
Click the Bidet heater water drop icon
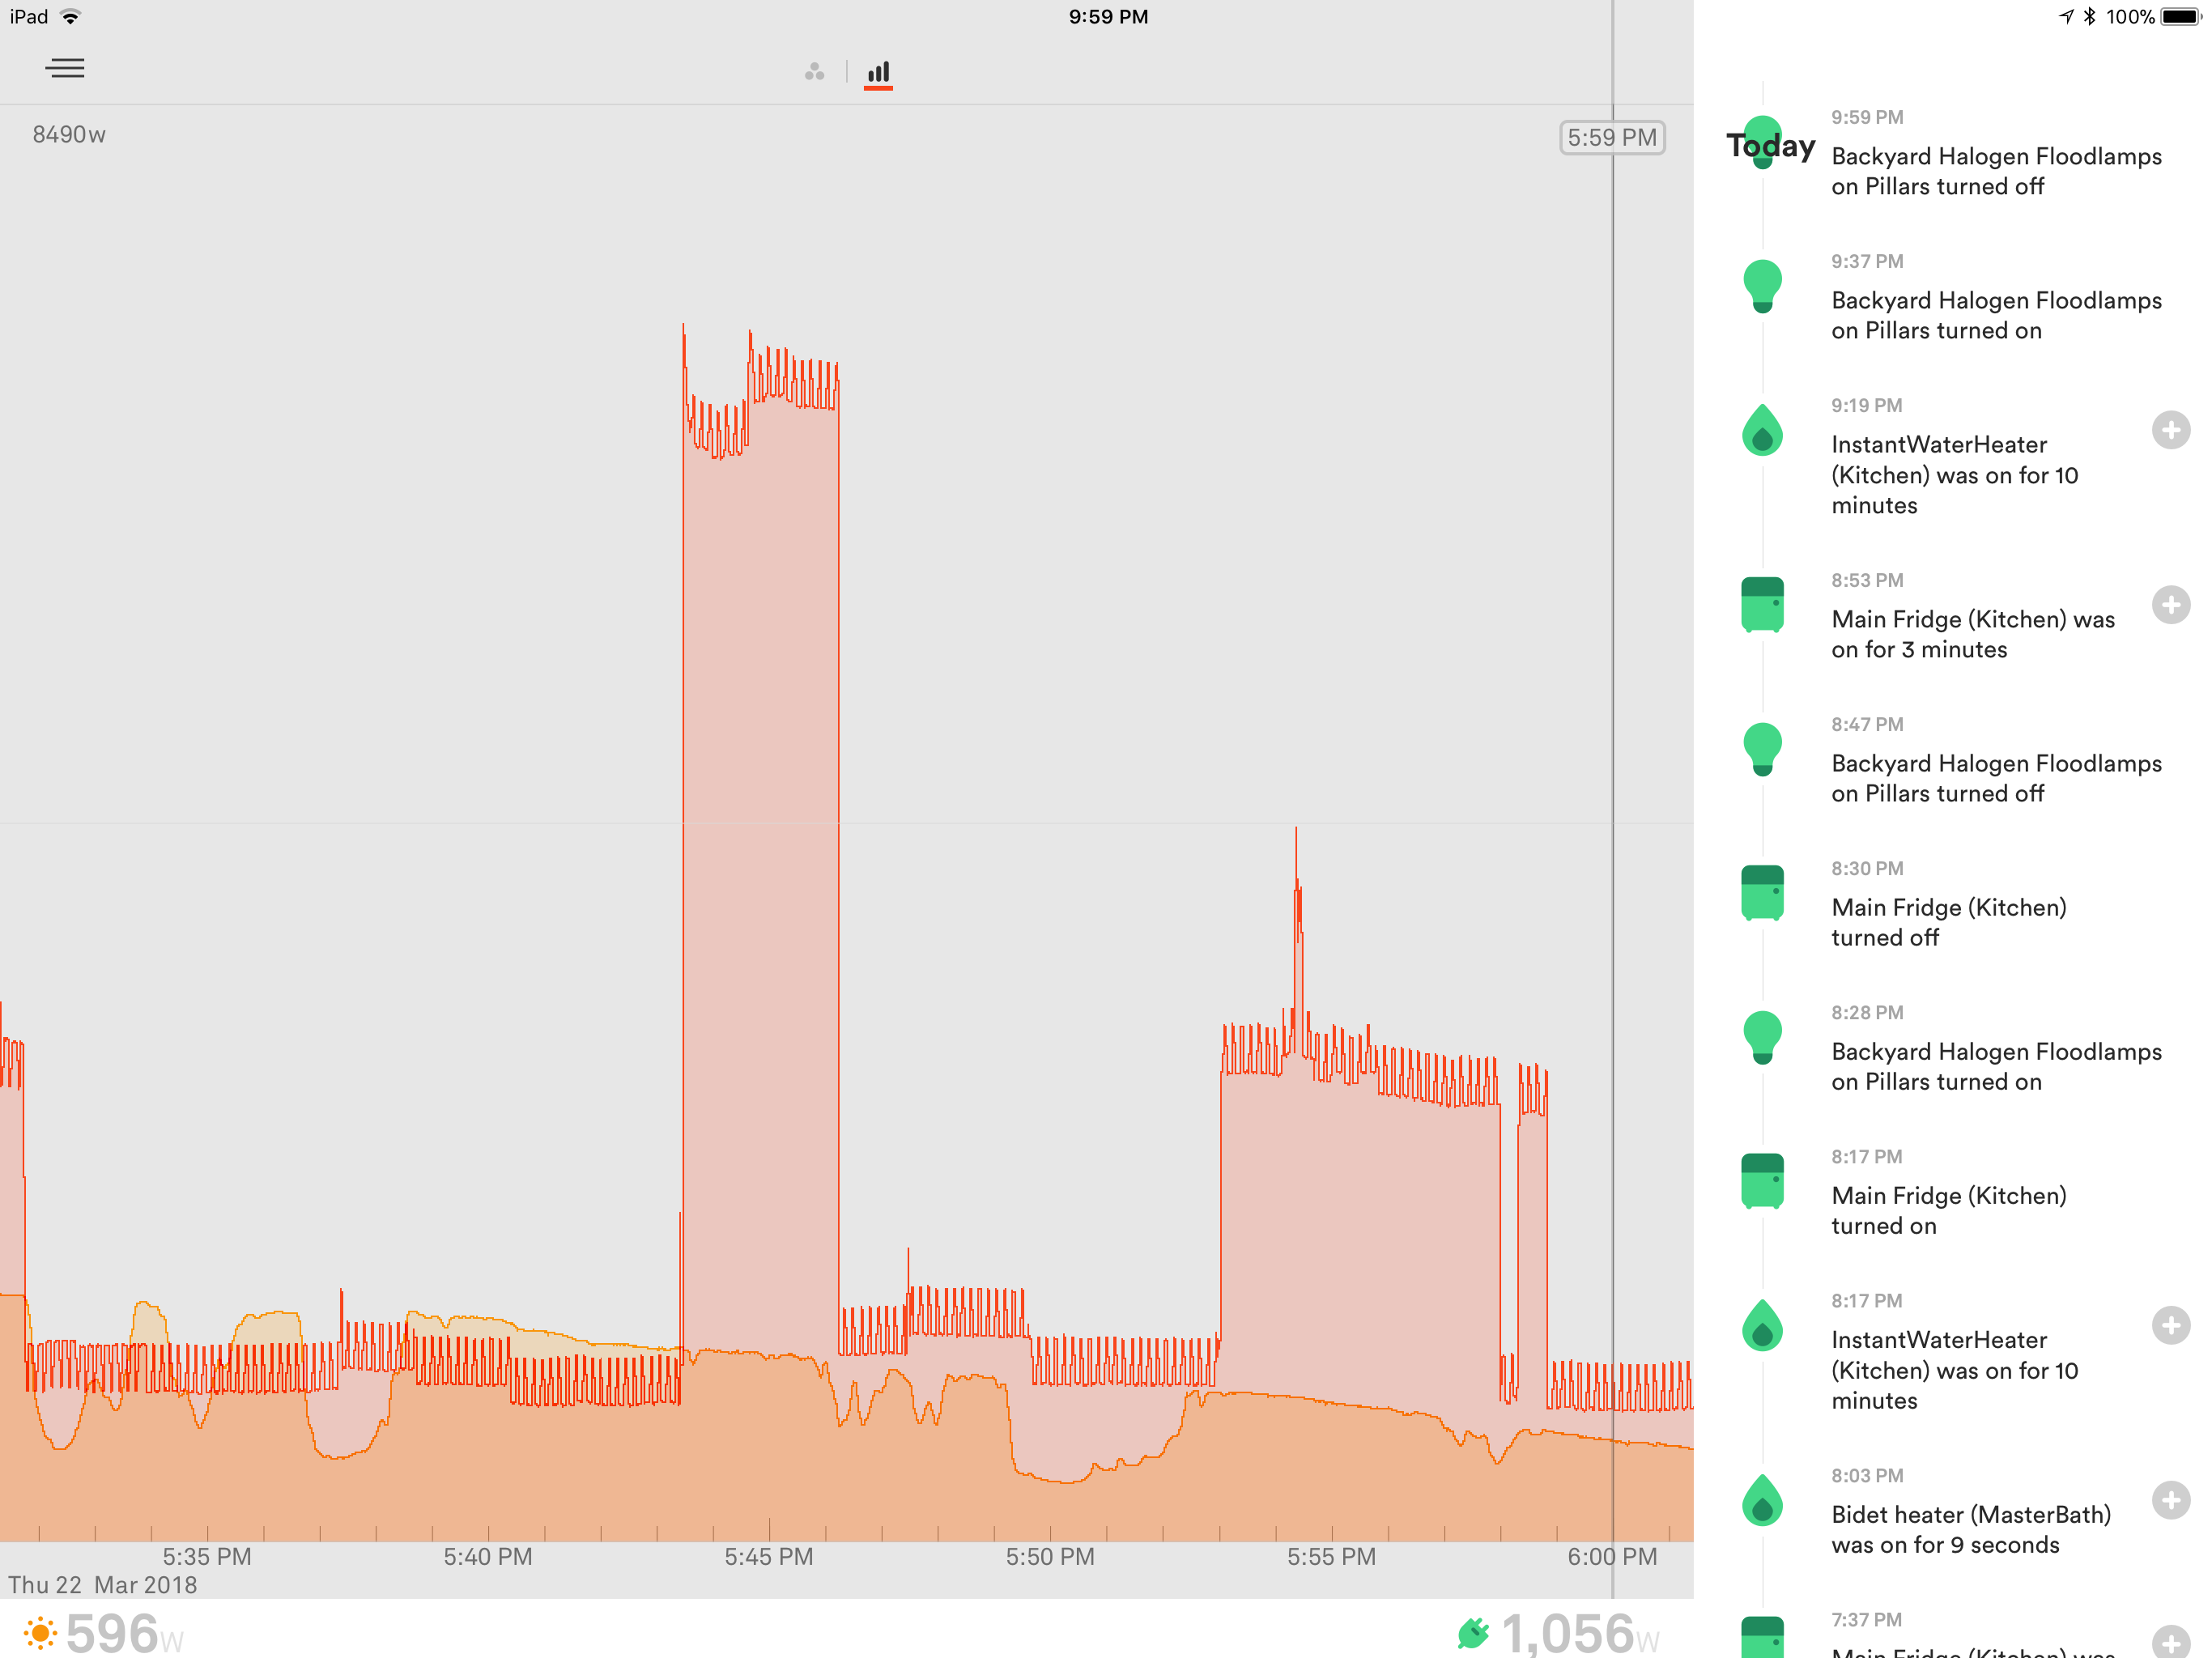click(x=1762, y=1500)
